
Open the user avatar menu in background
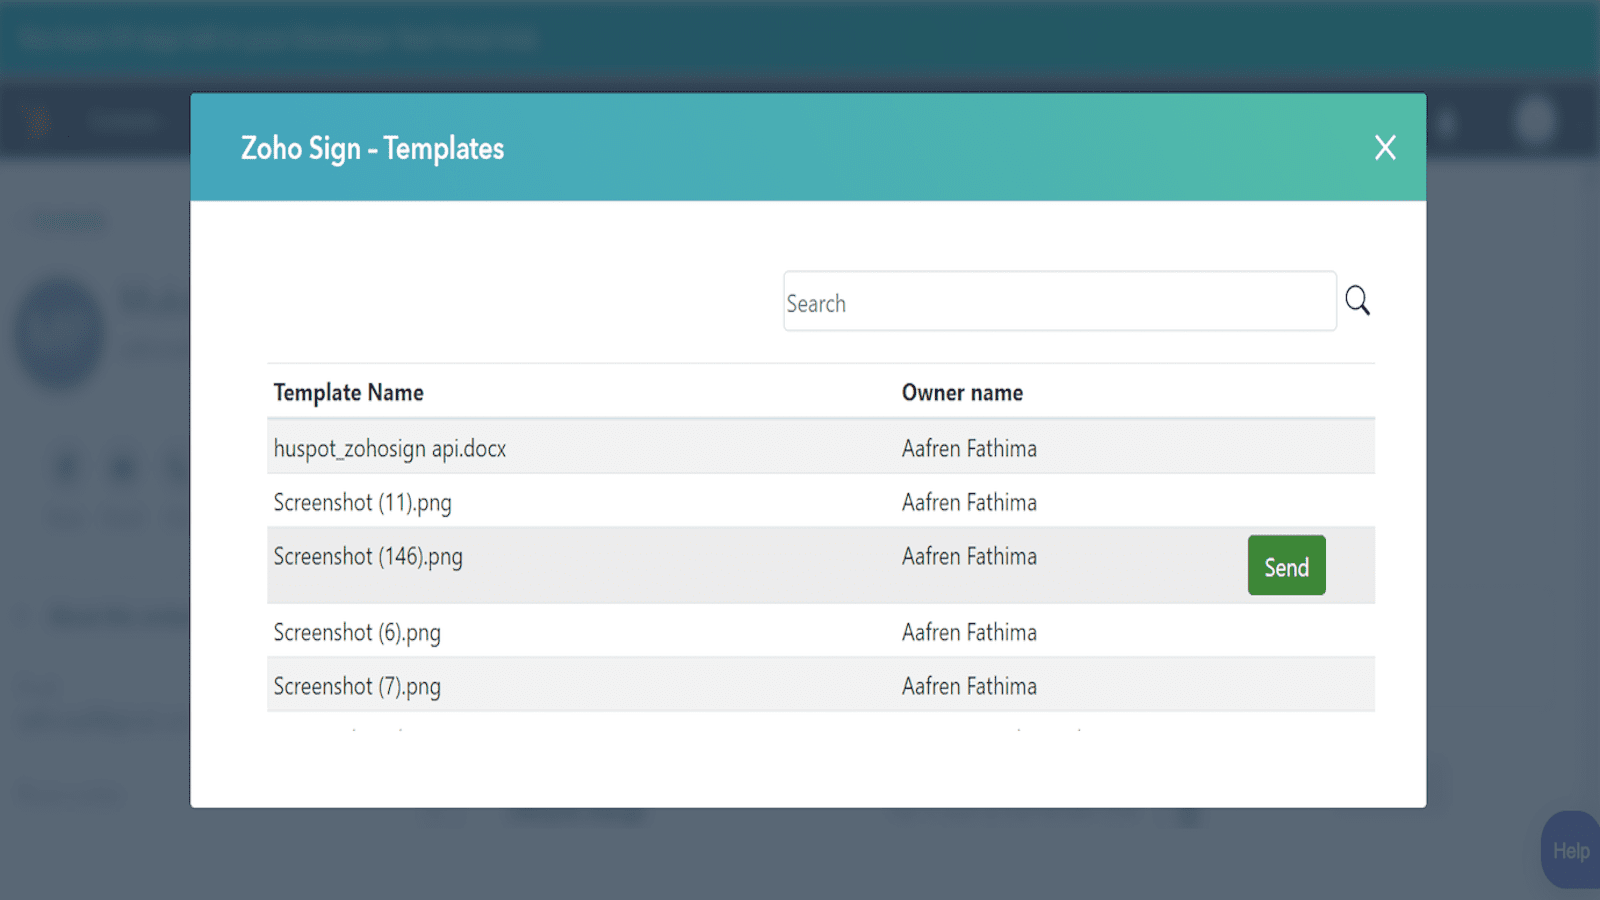coord(1535,121)
